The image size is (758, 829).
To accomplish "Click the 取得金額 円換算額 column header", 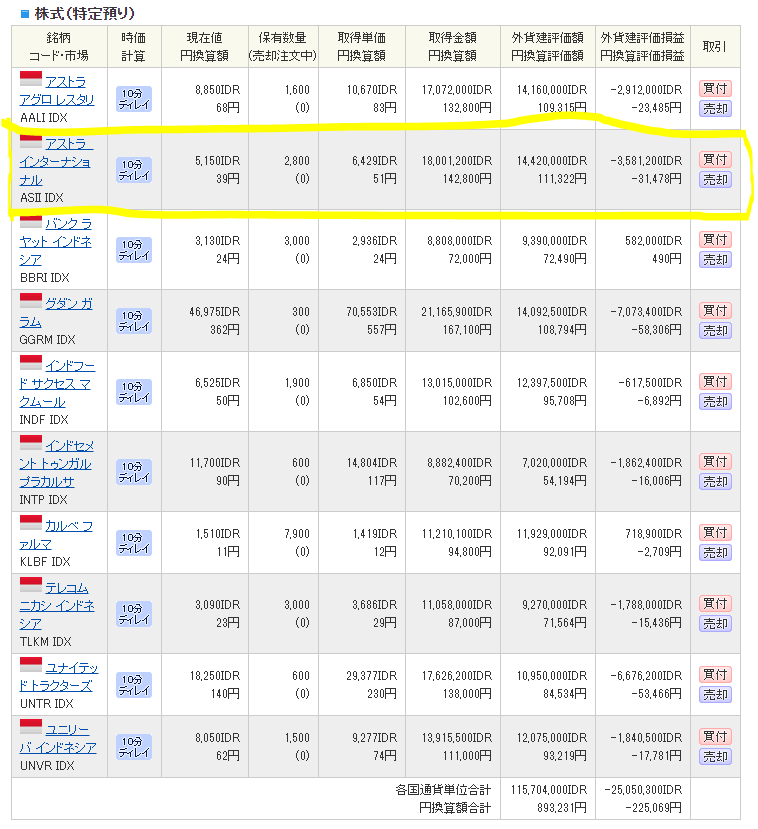I will pyautogui.click(x=452, y=47).
